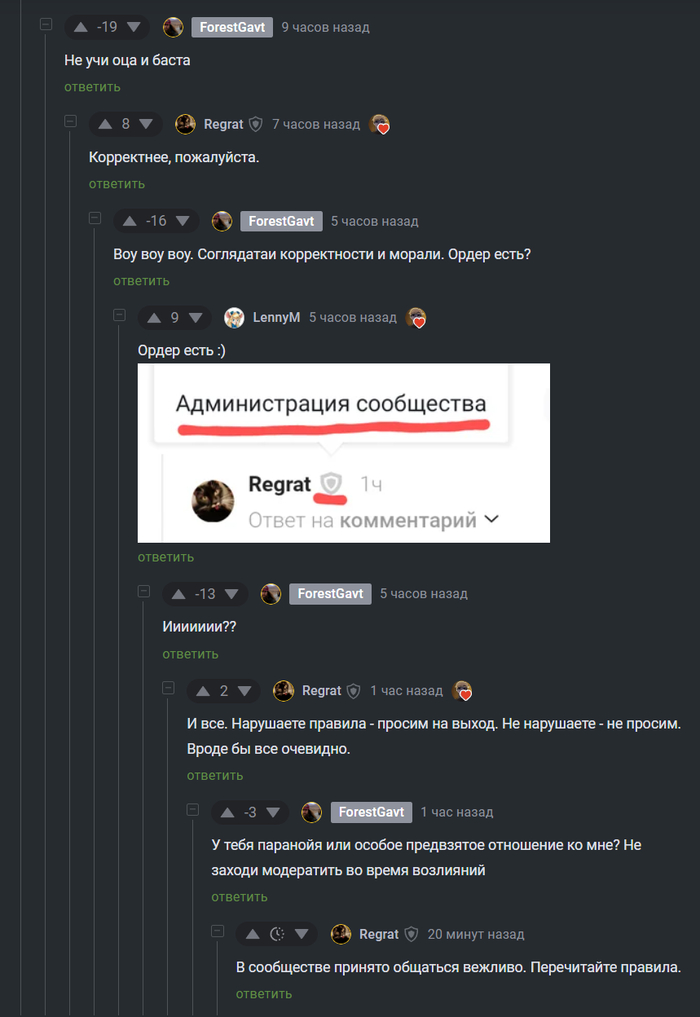700x1017 pixels.
Task: Reply to the last comment 'В сообществе принято общаться вежливо'
Action: (263, 994)
